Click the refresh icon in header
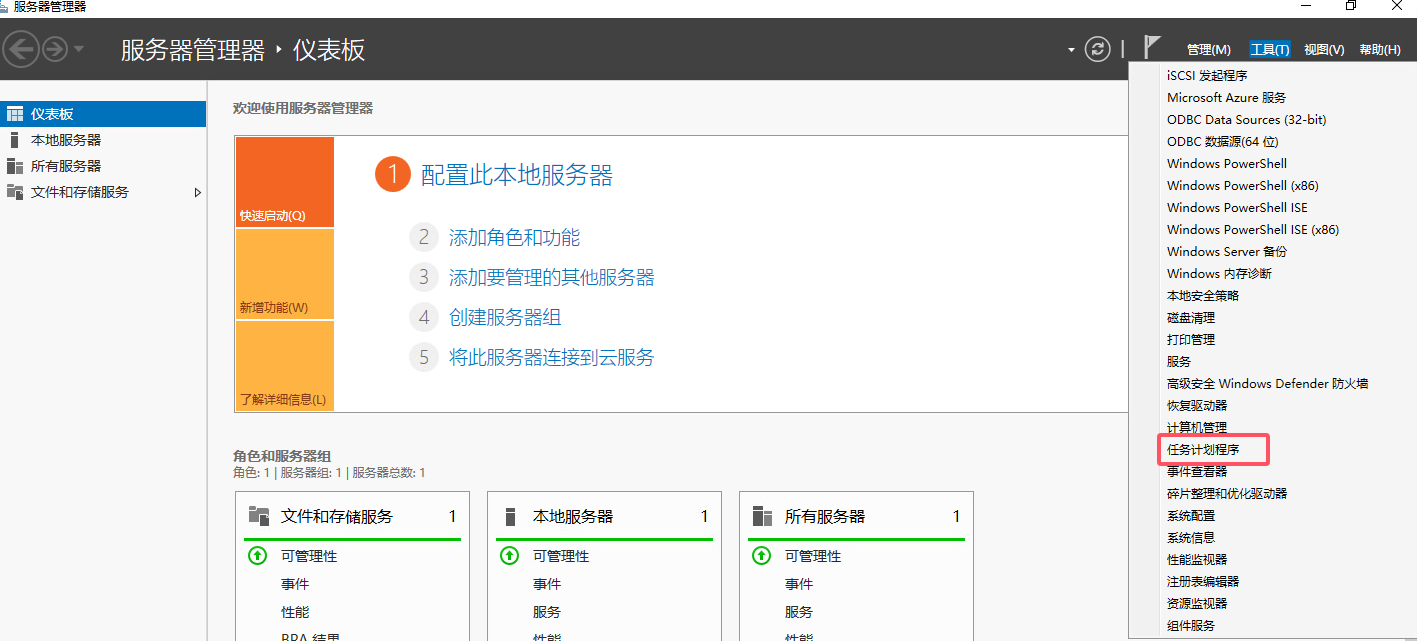The image size is (1417, 641). coord(1098,49)
